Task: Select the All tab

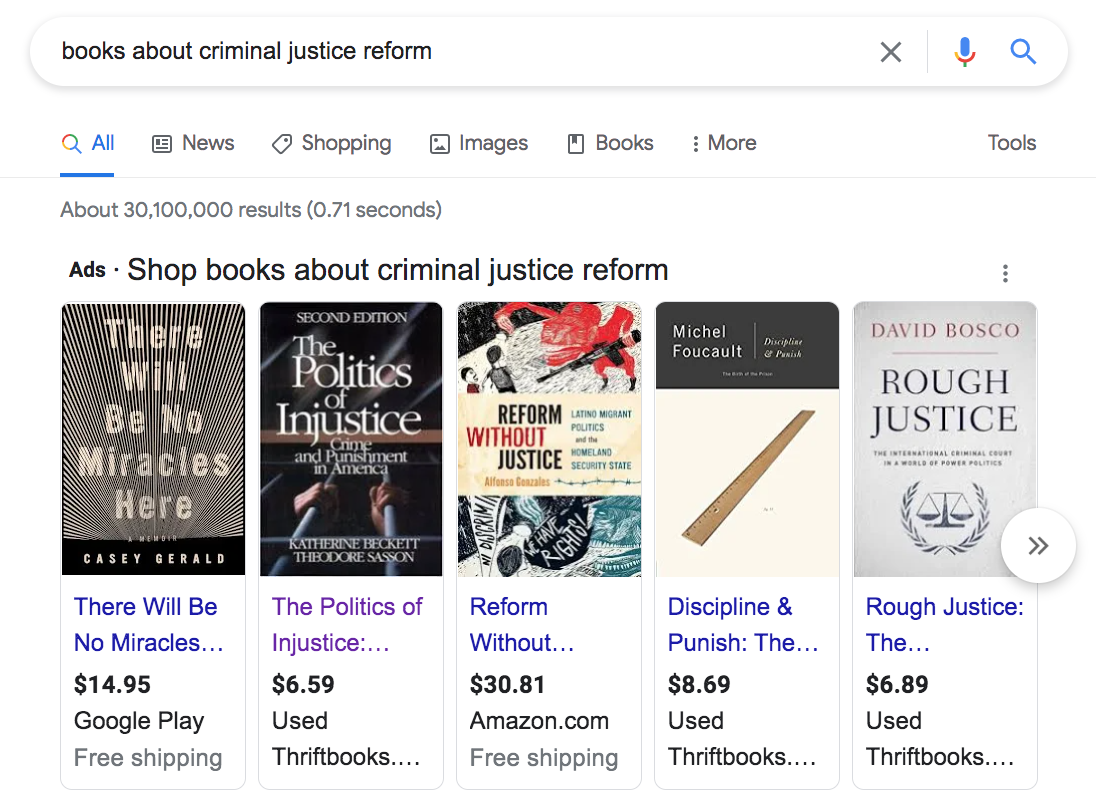Action: [88, 143]
